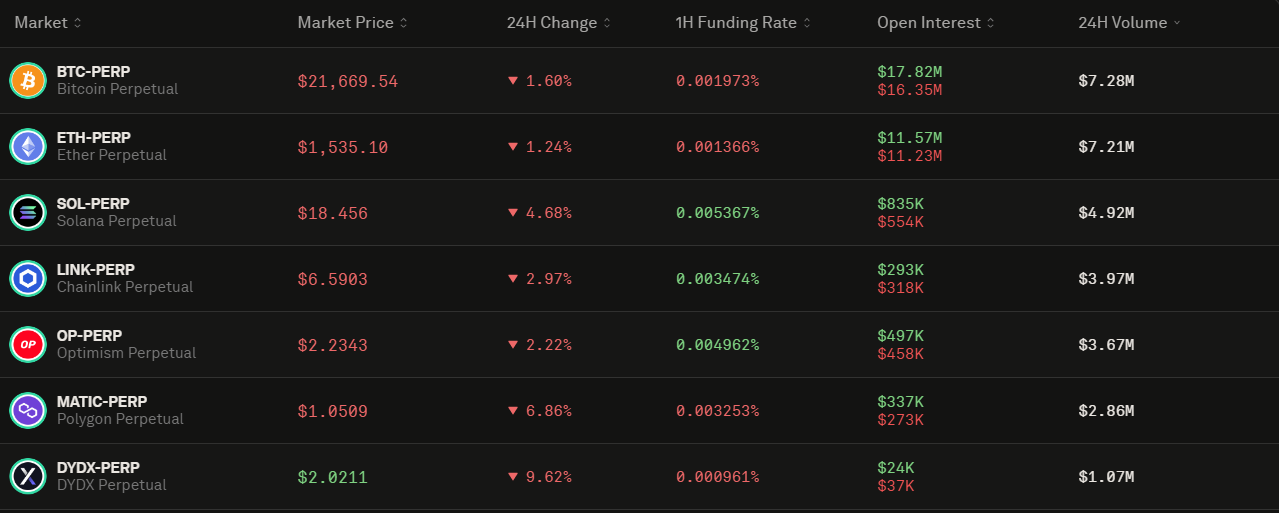Open the BTC-PERP market link

click(94, 71)
